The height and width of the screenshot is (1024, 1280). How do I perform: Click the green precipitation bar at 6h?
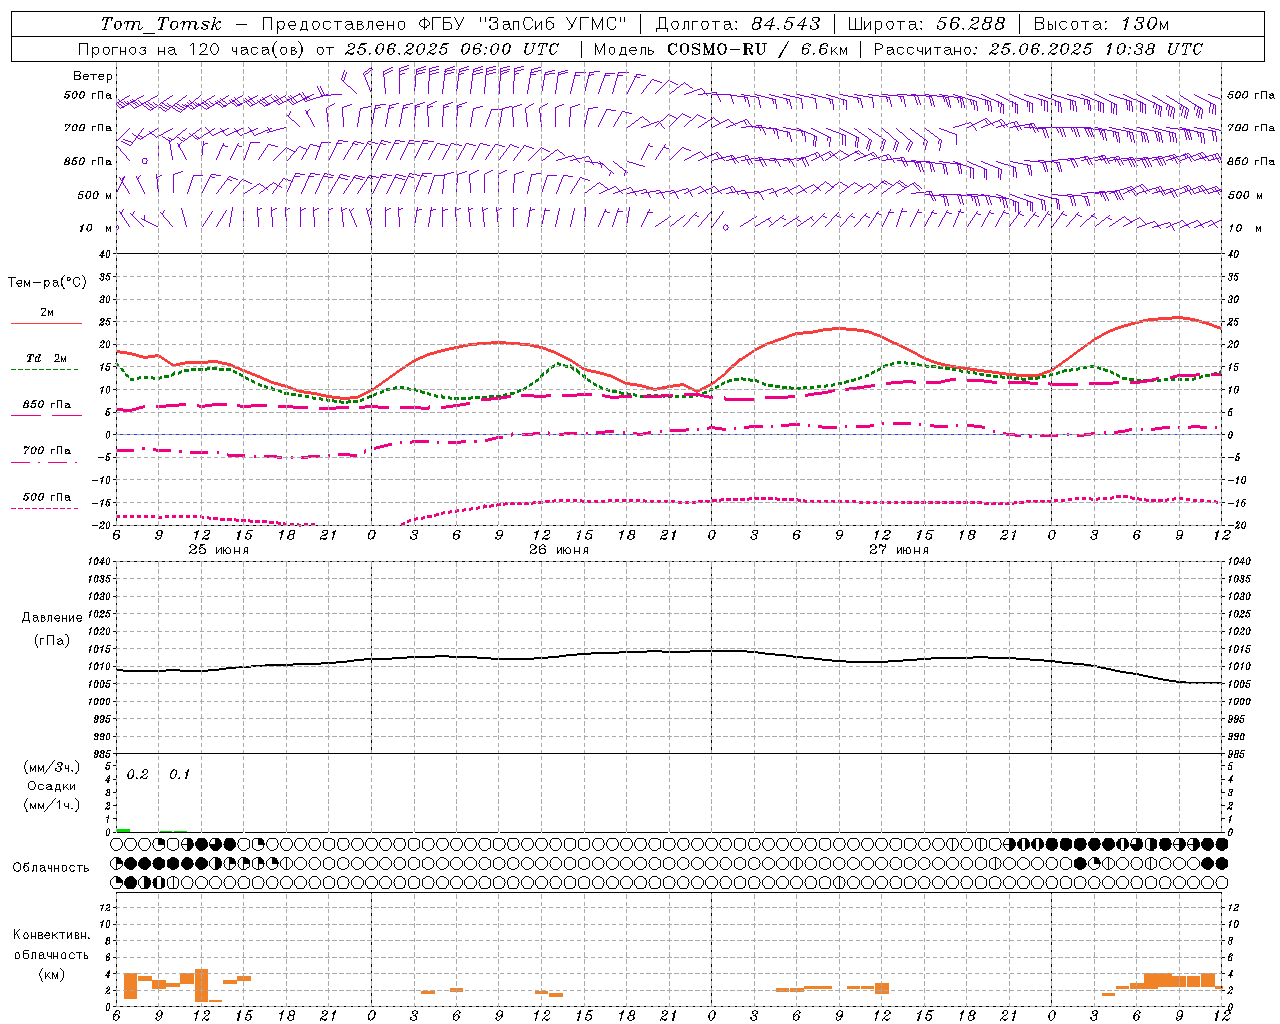pos(123,830)
